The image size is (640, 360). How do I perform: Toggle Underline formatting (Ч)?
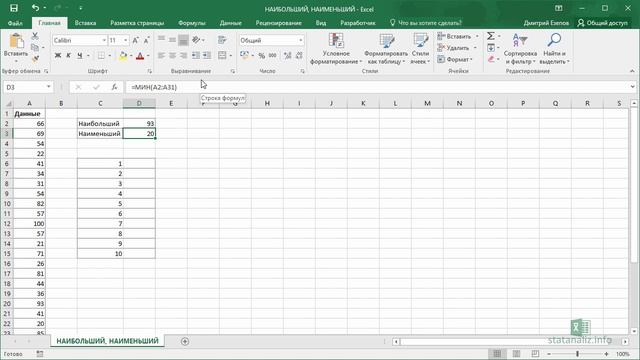(x=80, y=56)
